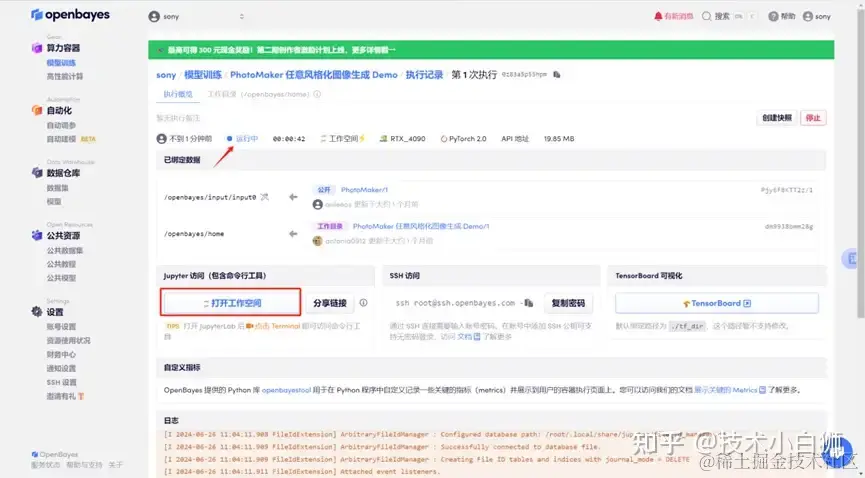Open the TensorBoard button
Screen dimensions: 865x478
(717, 303)
